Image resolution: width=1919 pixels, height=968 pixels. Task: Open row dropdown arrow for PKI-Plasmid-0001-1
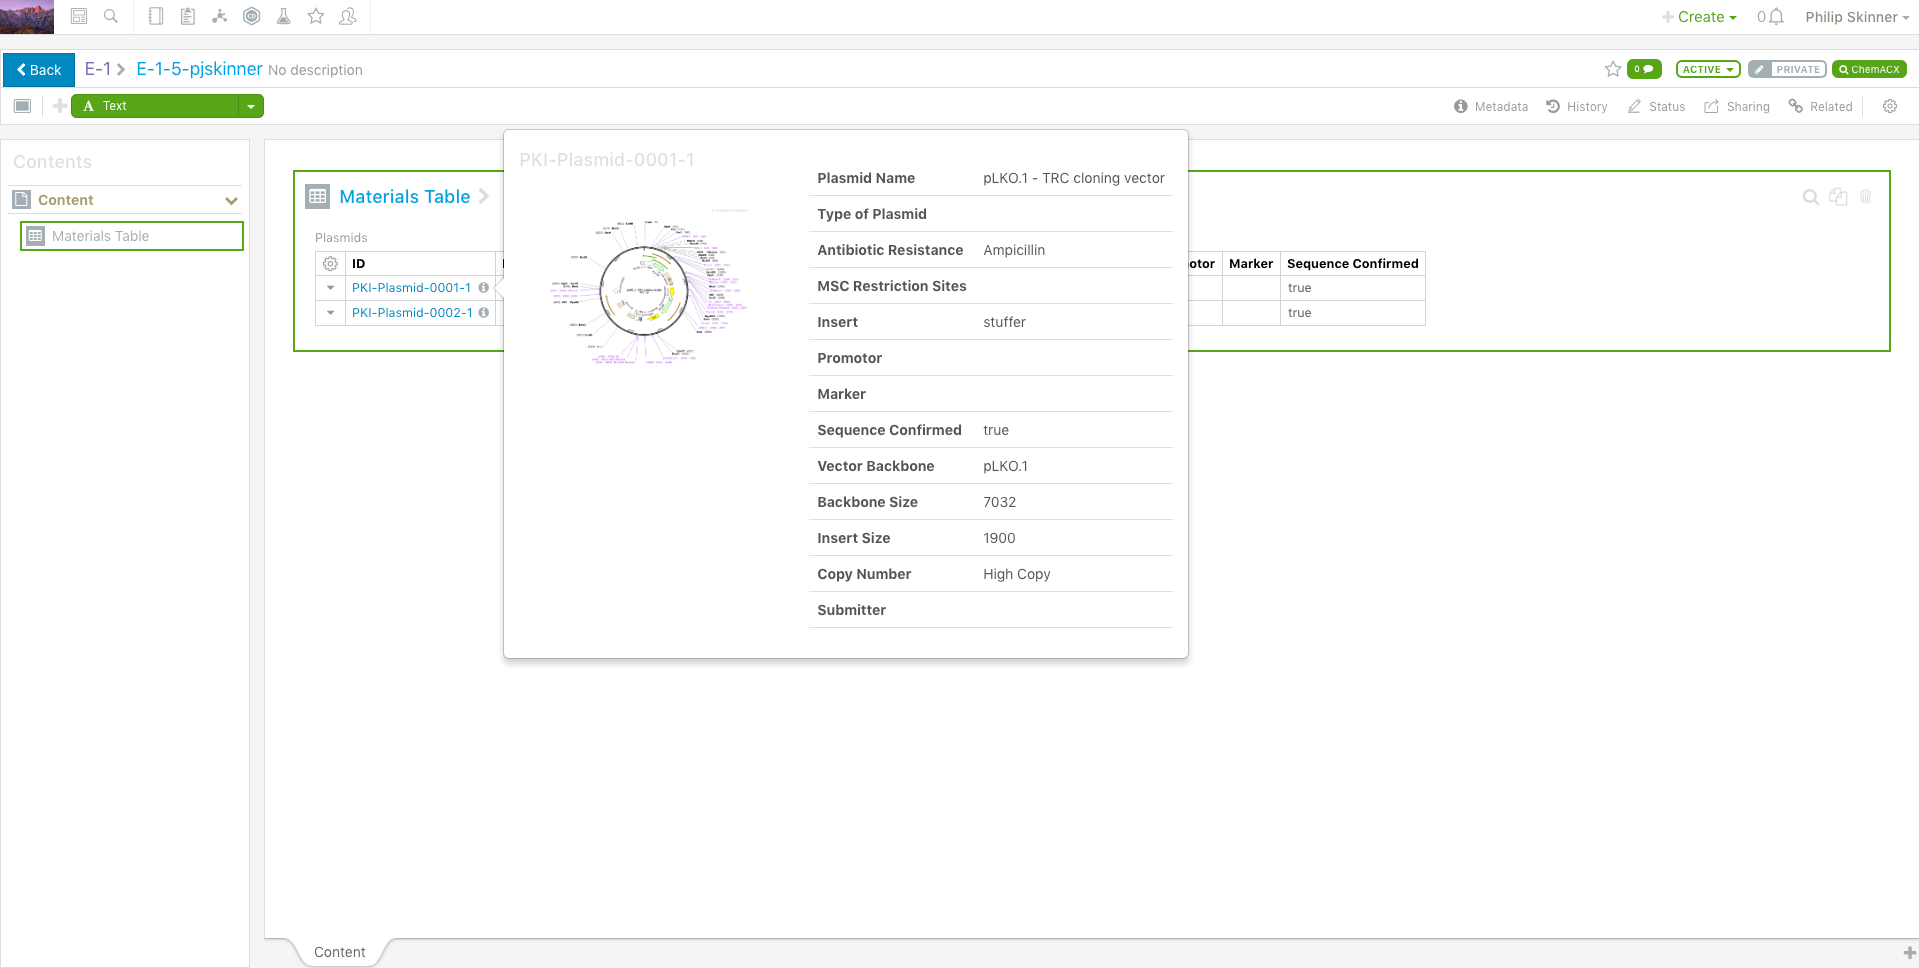(330, 288)
